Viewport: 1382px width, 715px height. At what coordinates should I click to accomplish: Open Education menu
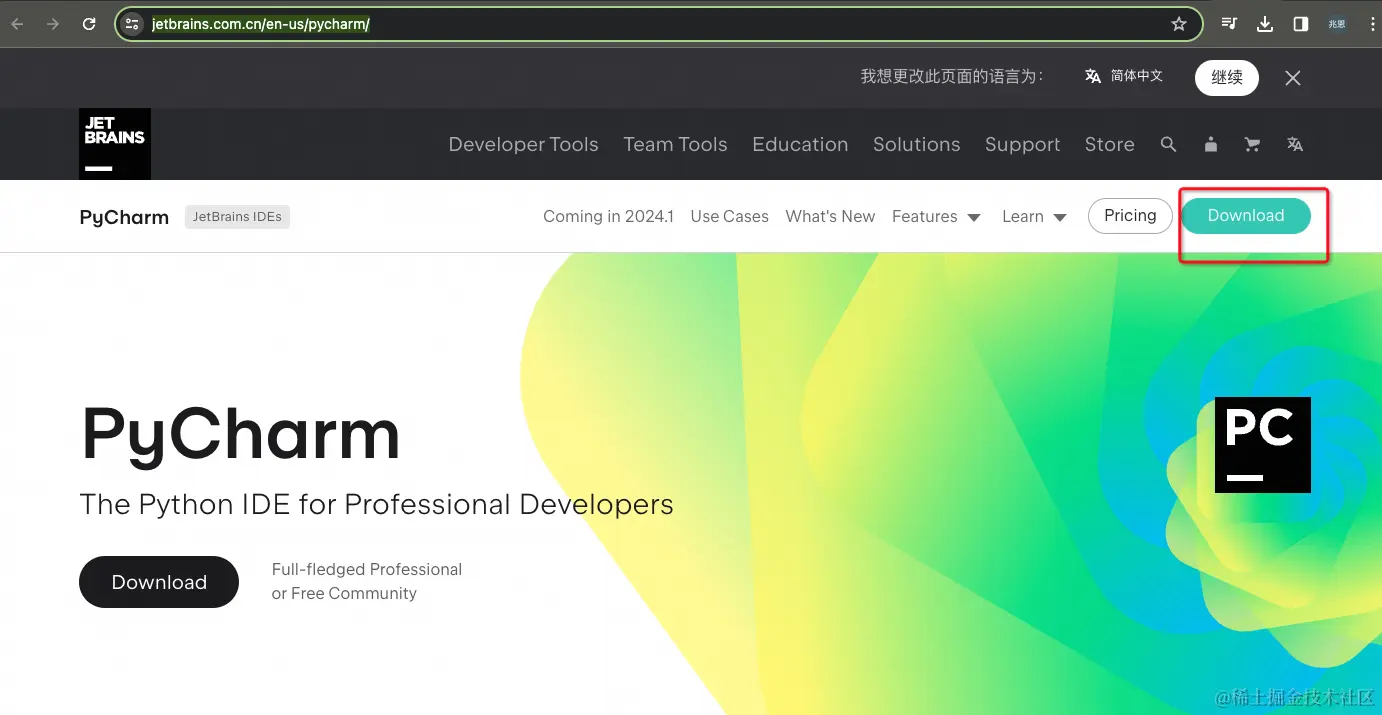click(x=800, y=144)
